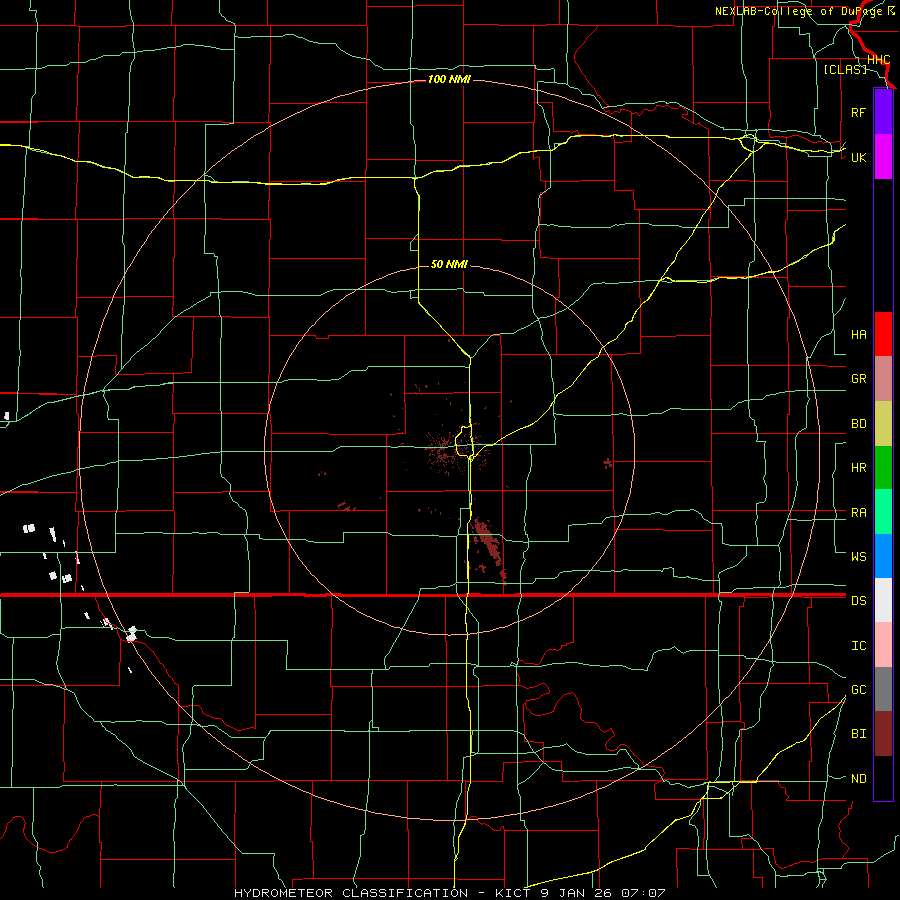The width and height of the screenshot is (900, 900).
Task: Click the HA legend label
Action: pyautogui.click(x=858, y=335)
